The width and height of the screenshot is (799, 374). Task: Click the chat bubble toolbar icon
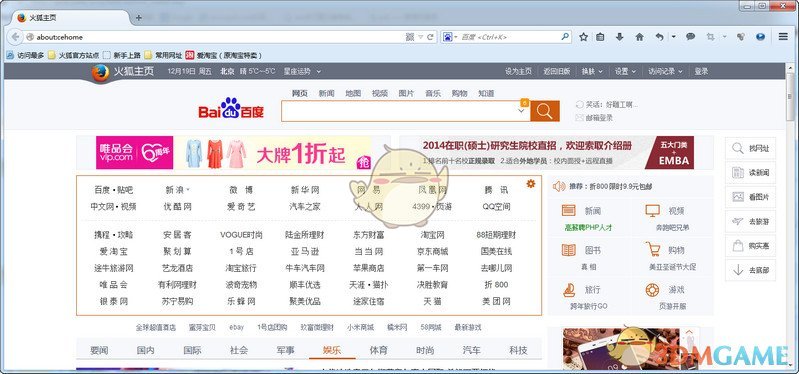[690, 37]
